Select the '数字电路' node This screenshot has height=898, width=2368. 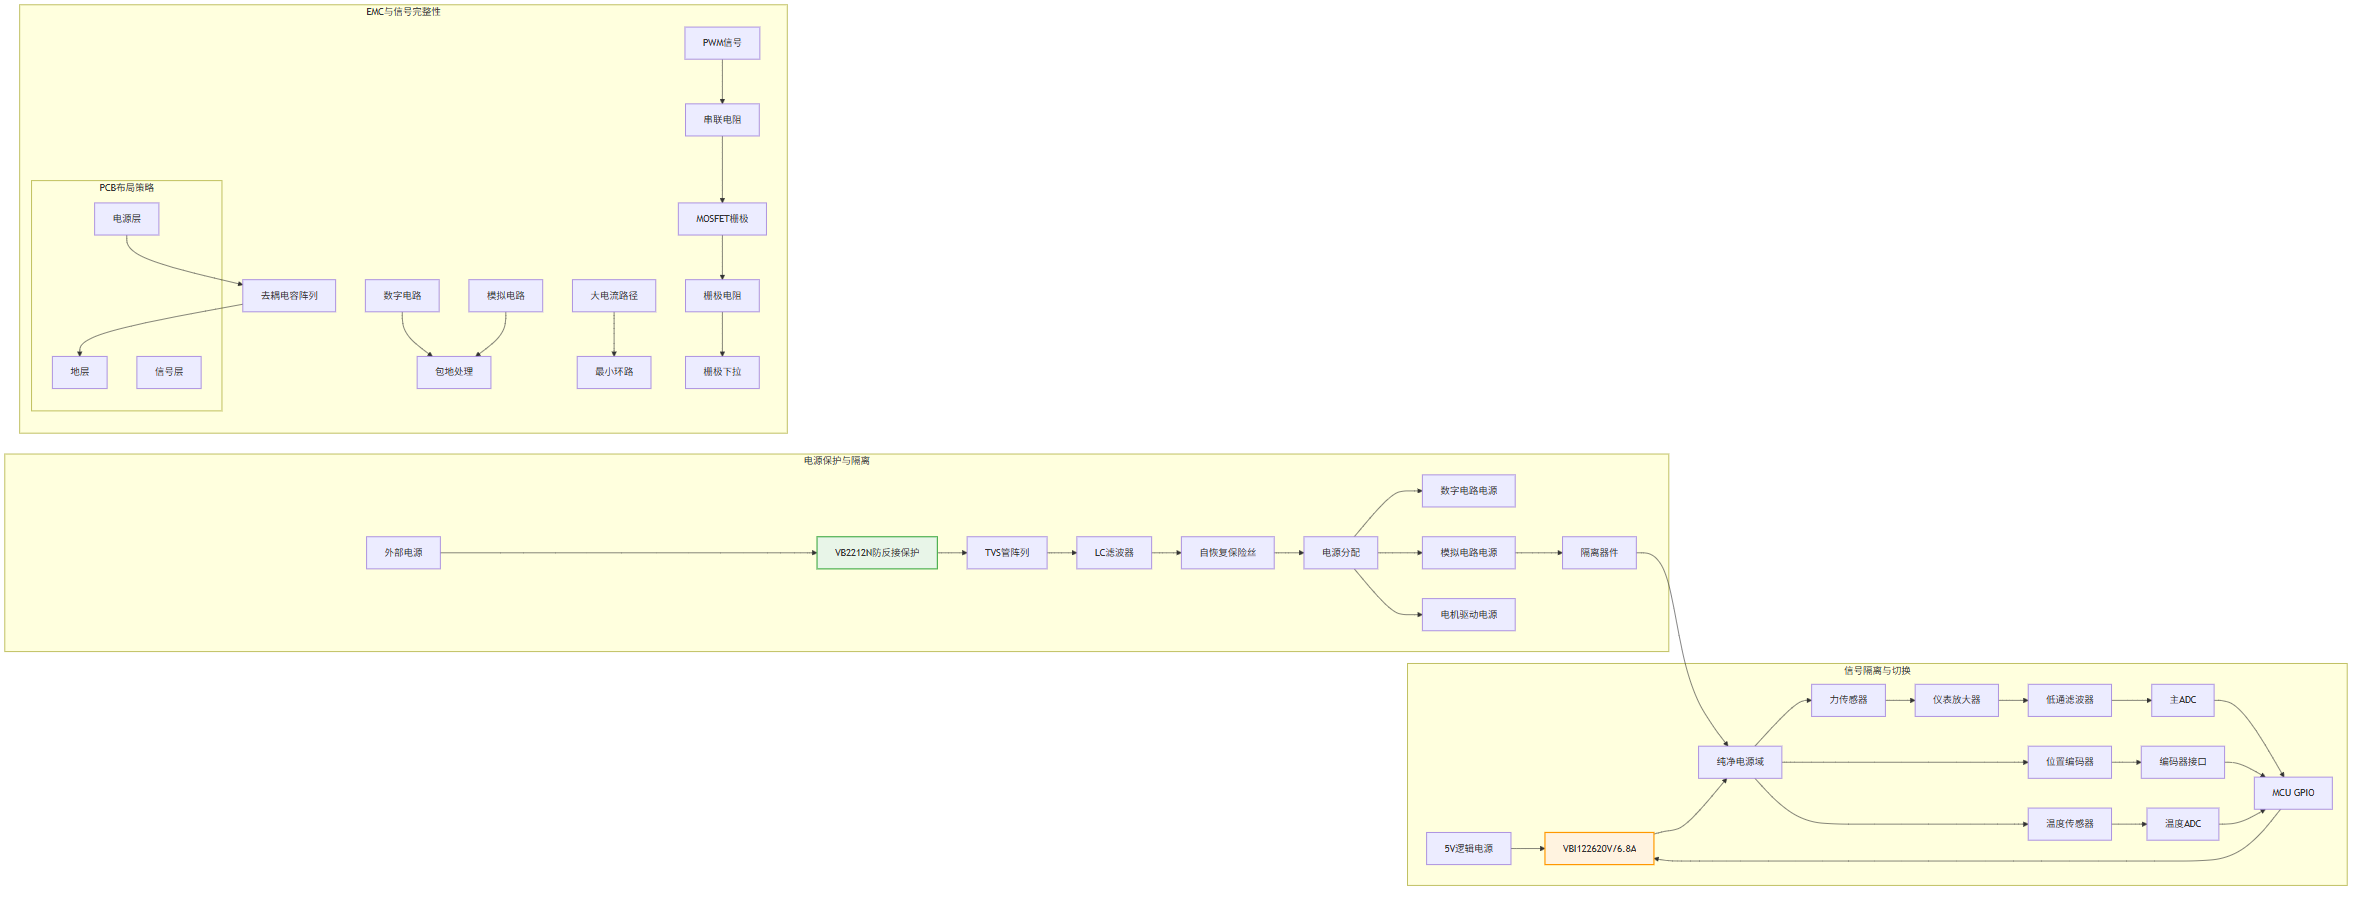[x=402, y=296]
